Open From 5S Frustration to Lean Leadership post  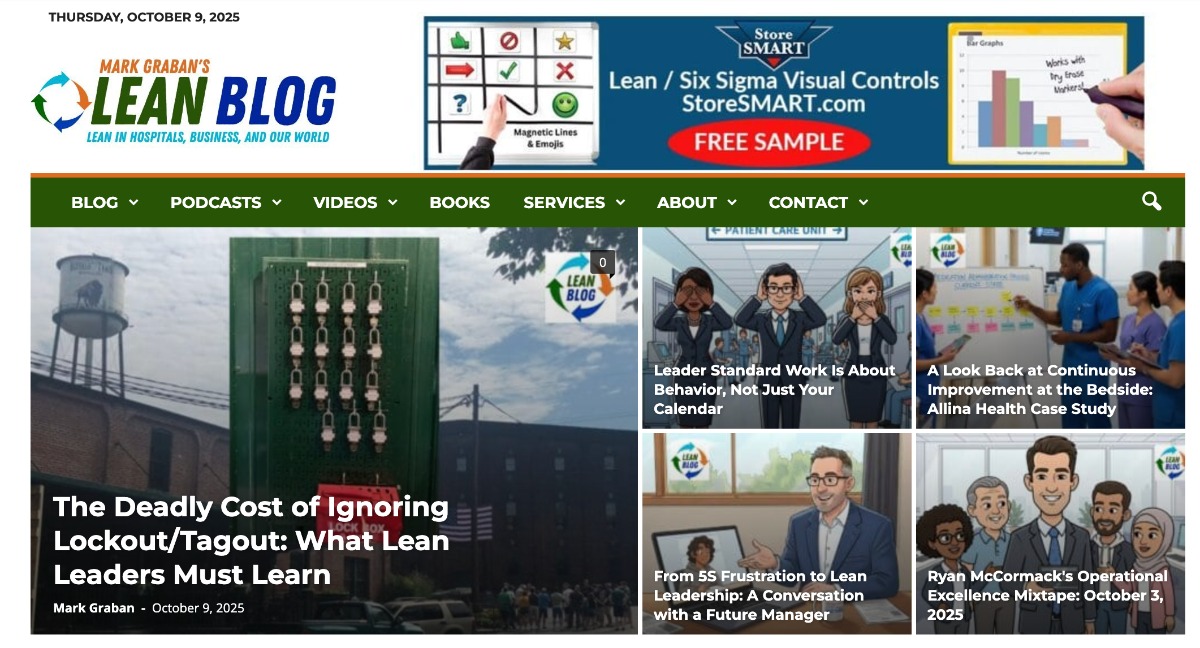click(x=760, y=595)
